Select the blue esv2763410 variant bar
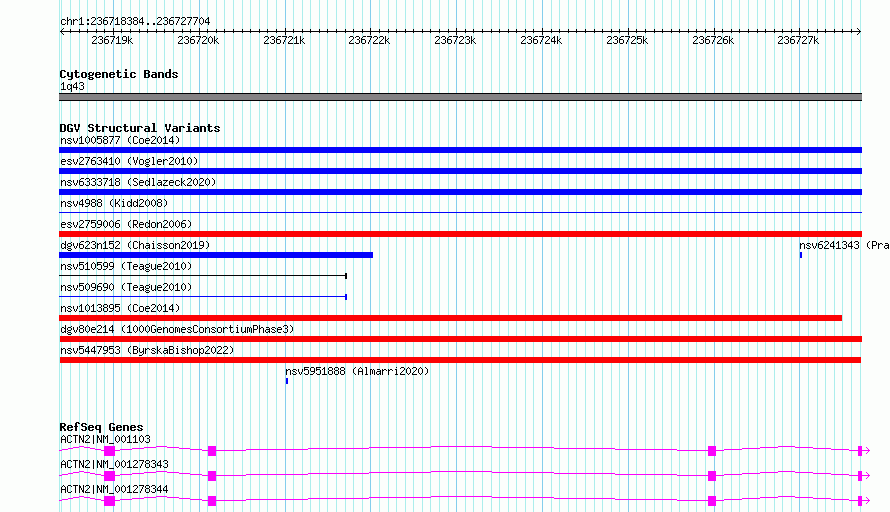The image size is (890, 512). click(460, 171)
